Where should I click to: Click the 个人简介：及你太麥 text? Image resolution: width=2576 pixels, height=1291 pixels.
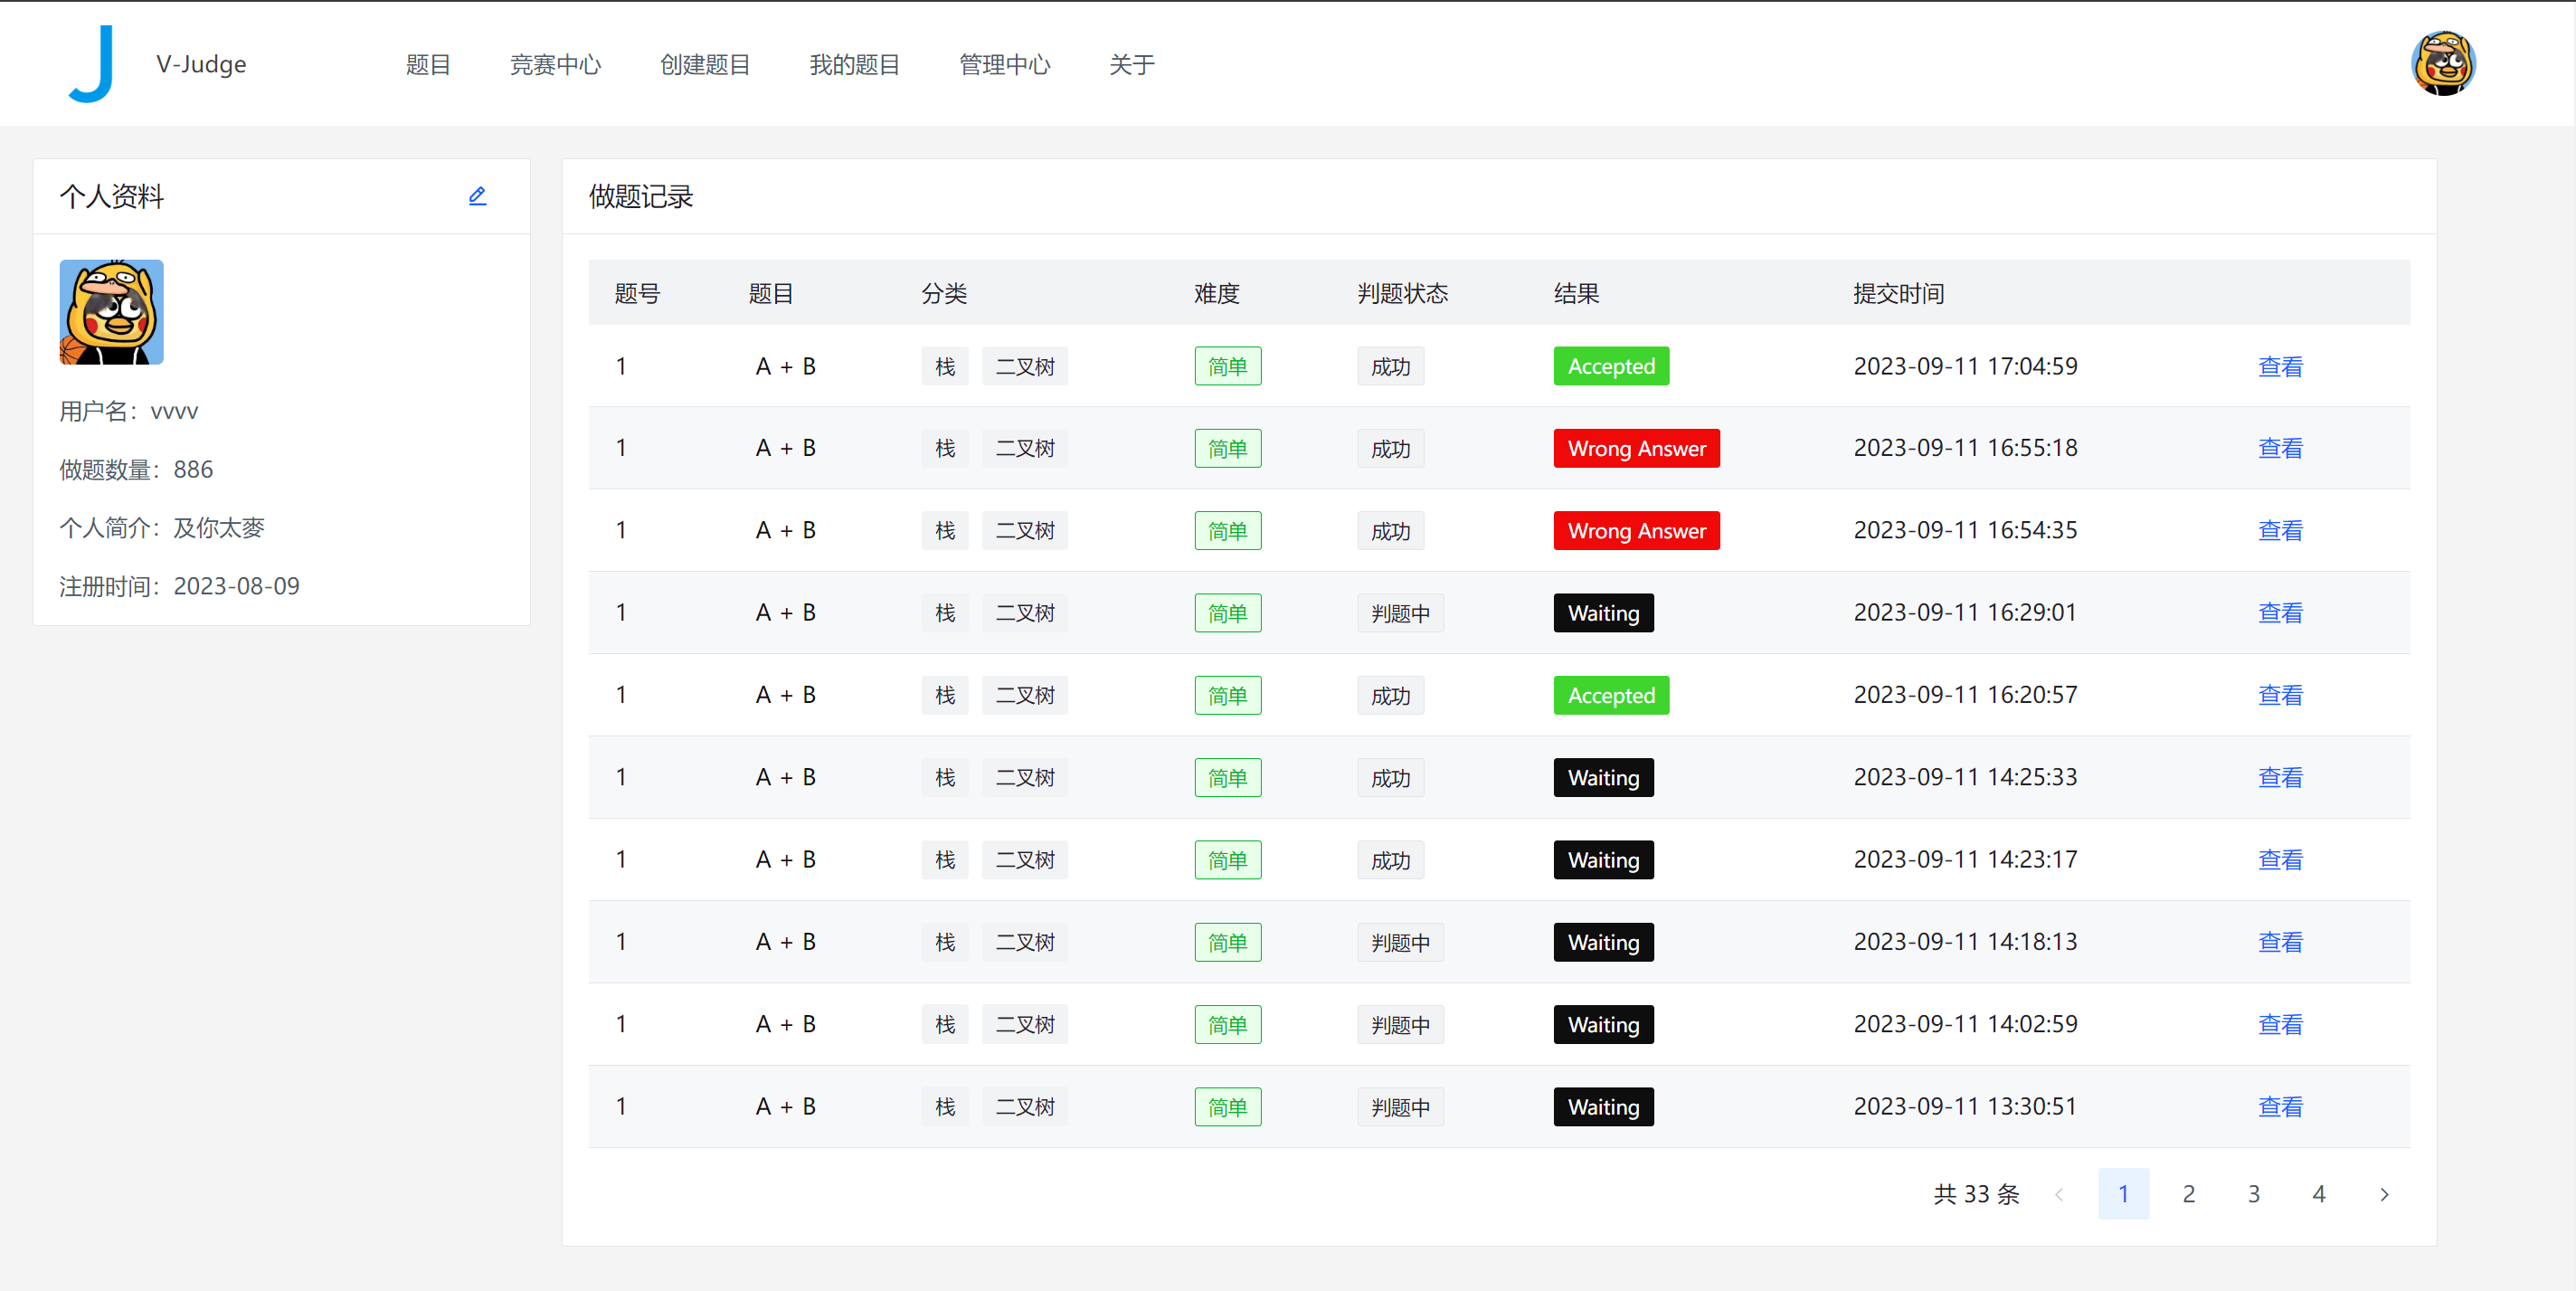click(162, 527)
